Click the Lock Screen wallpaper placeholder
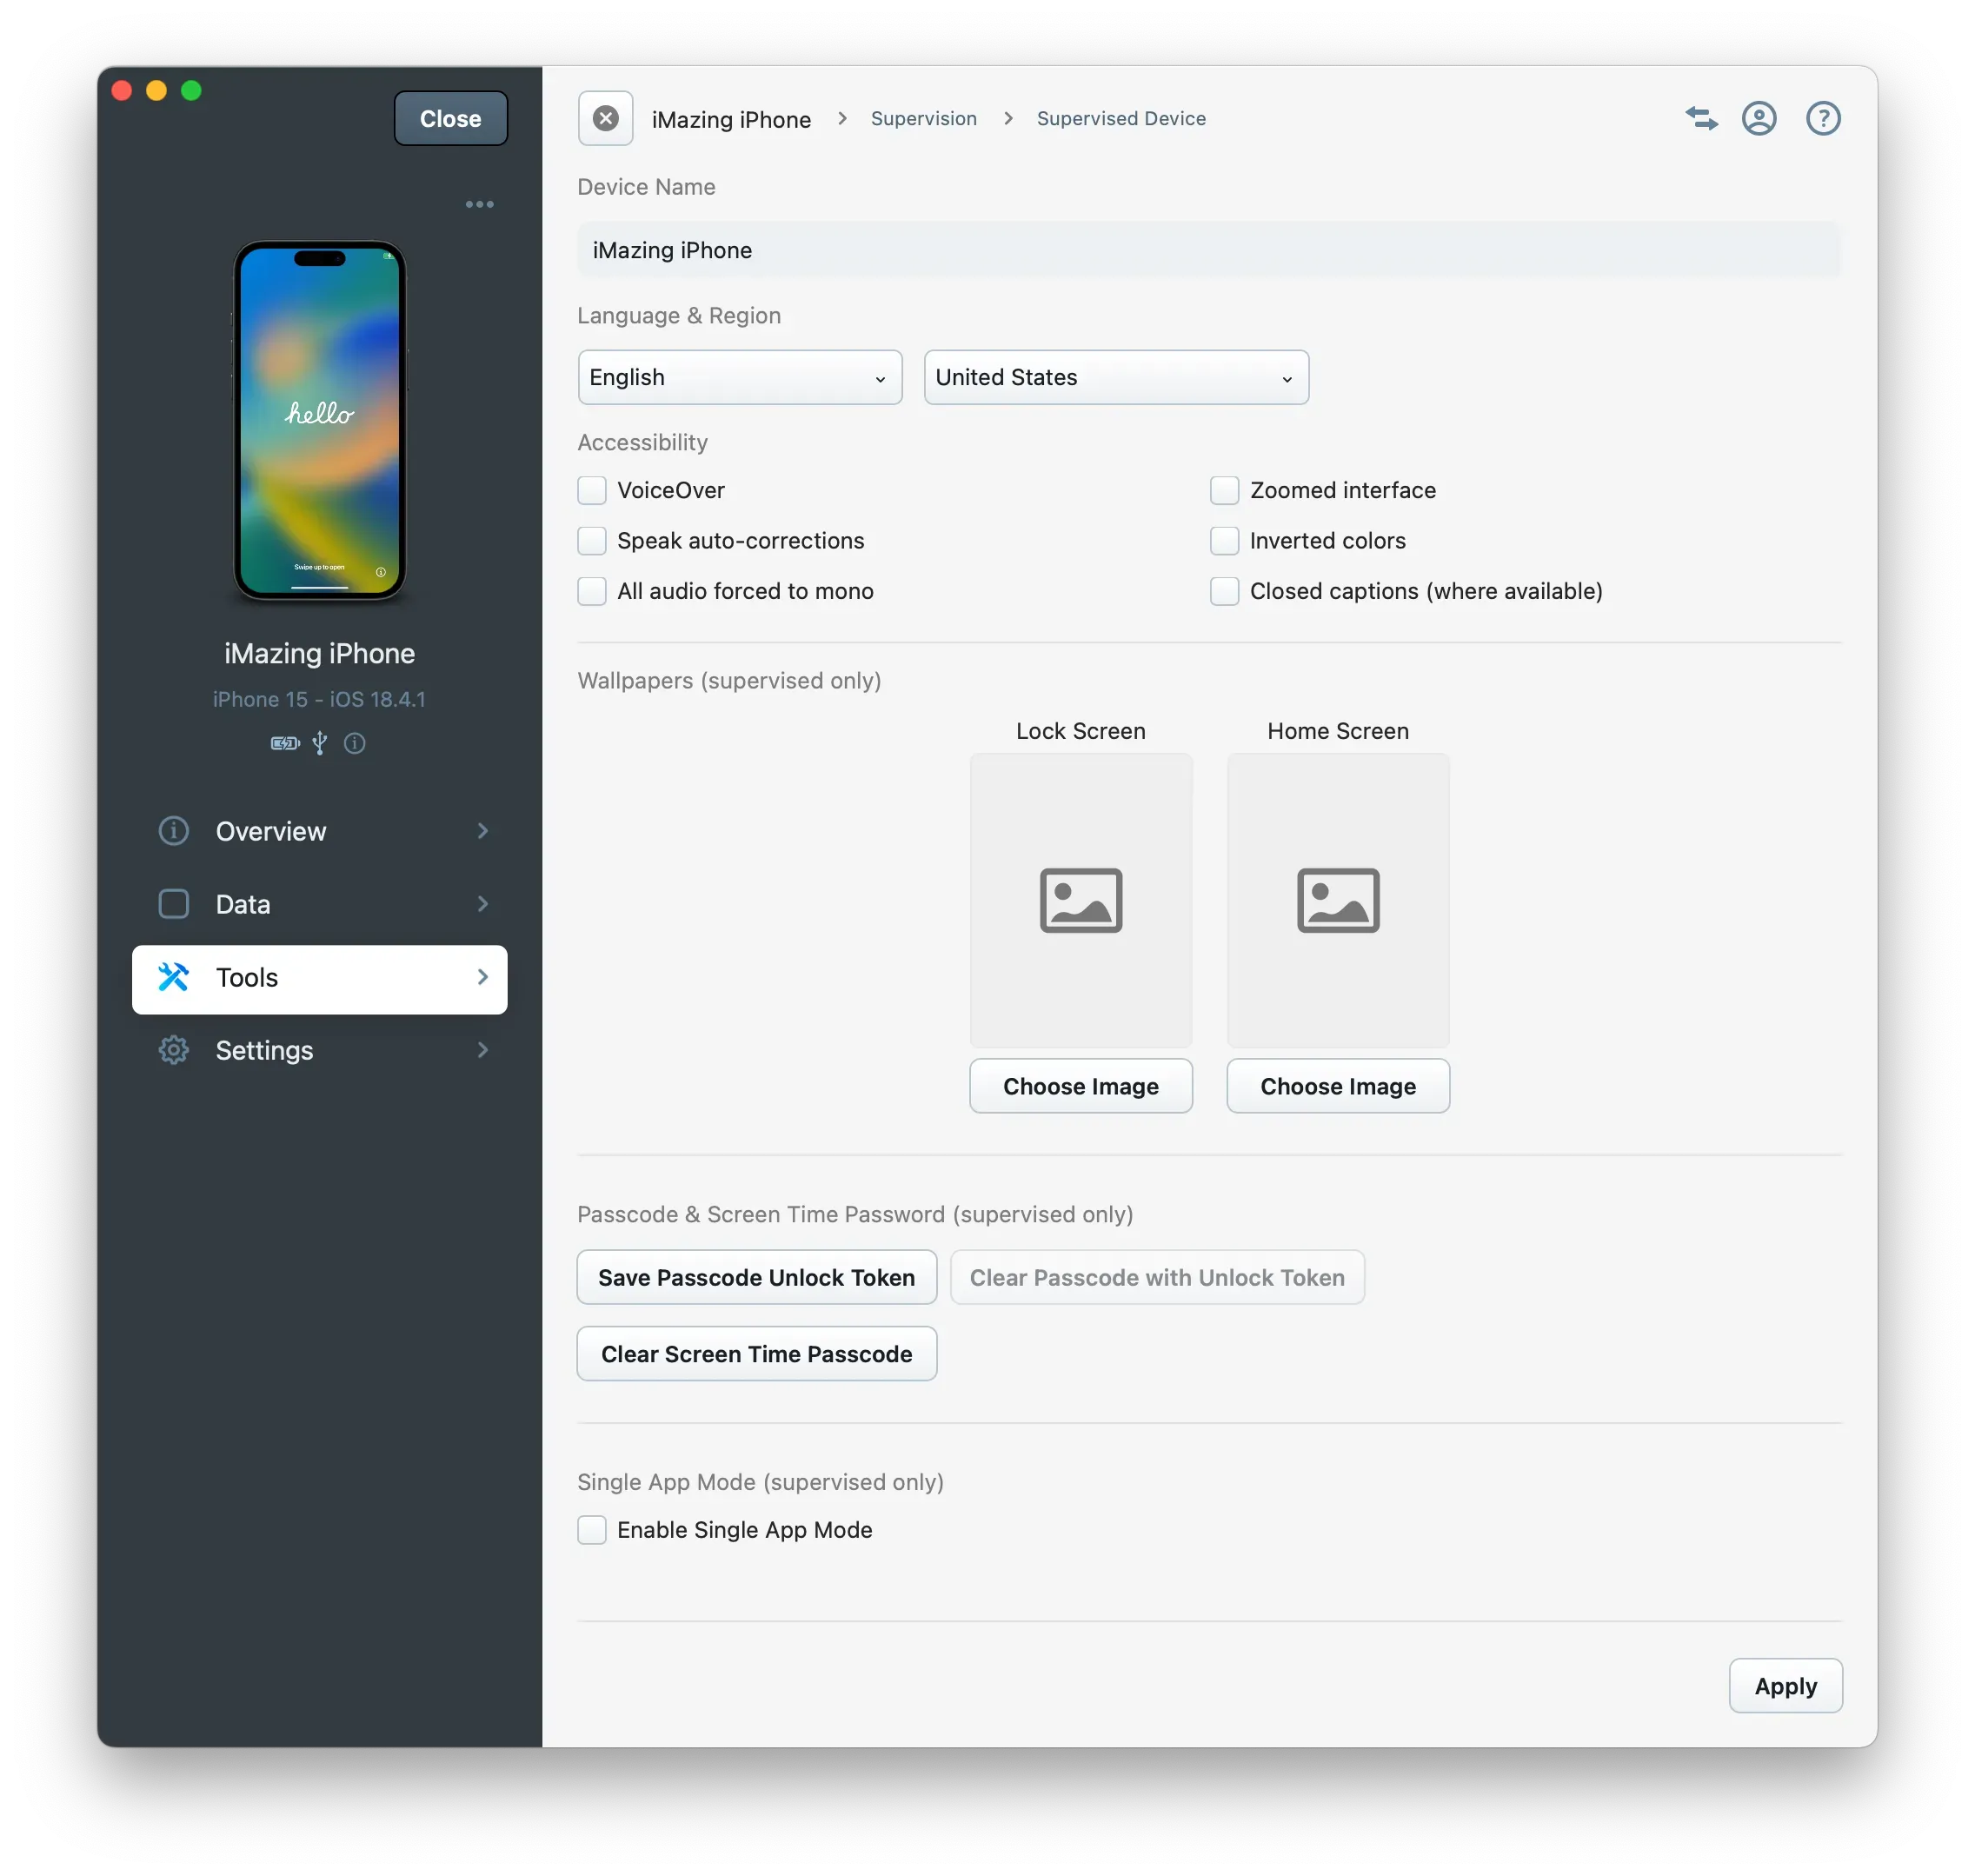 pos(1080,900)
